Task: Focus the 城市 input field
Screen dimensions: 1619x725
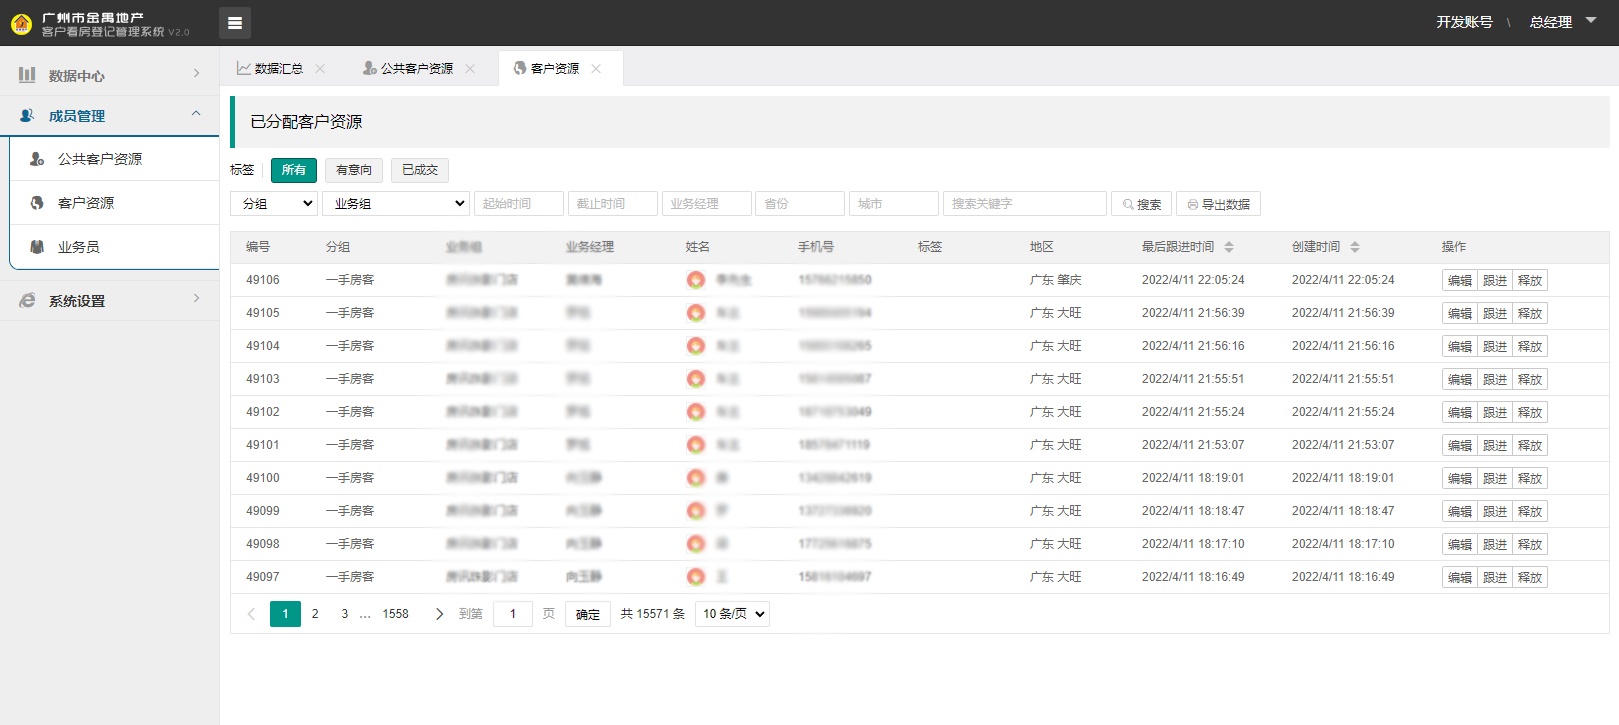Action: 894,204
